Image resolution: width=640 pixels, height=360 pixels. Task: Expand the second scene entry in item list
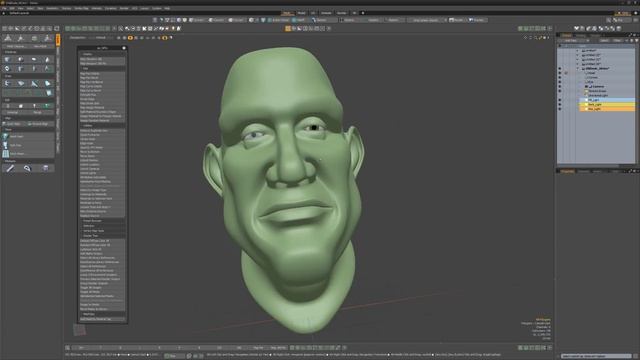(578, 55)
